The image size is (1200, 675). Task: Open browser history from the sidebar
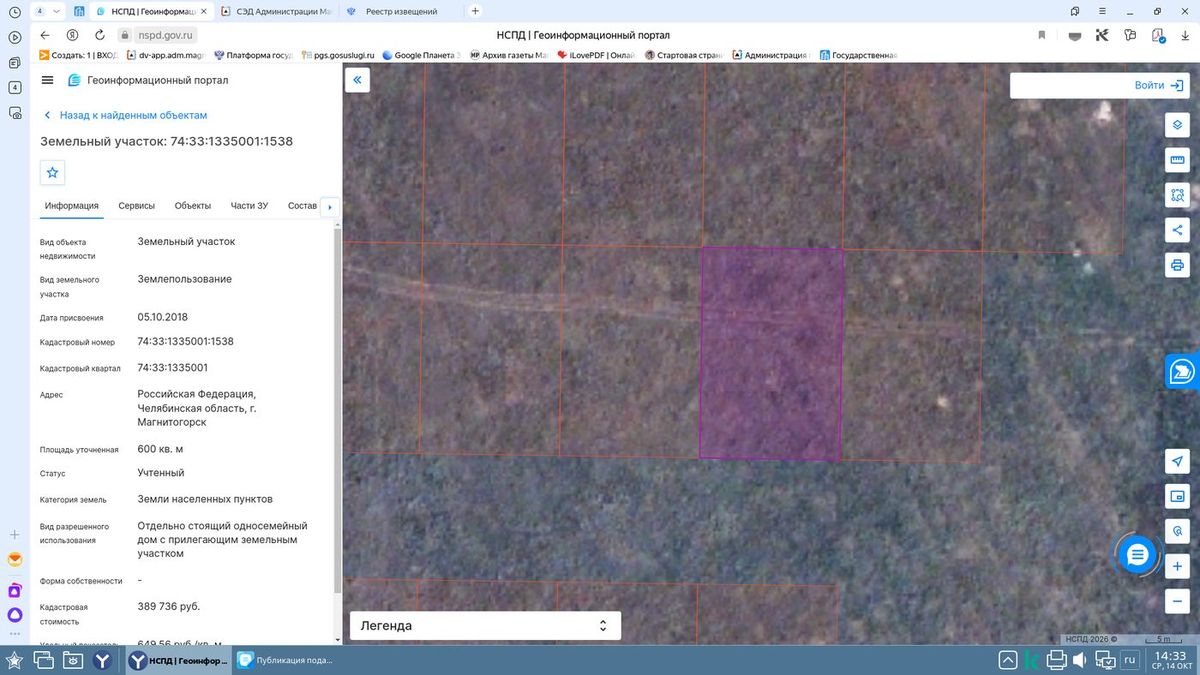pos(15,11)
